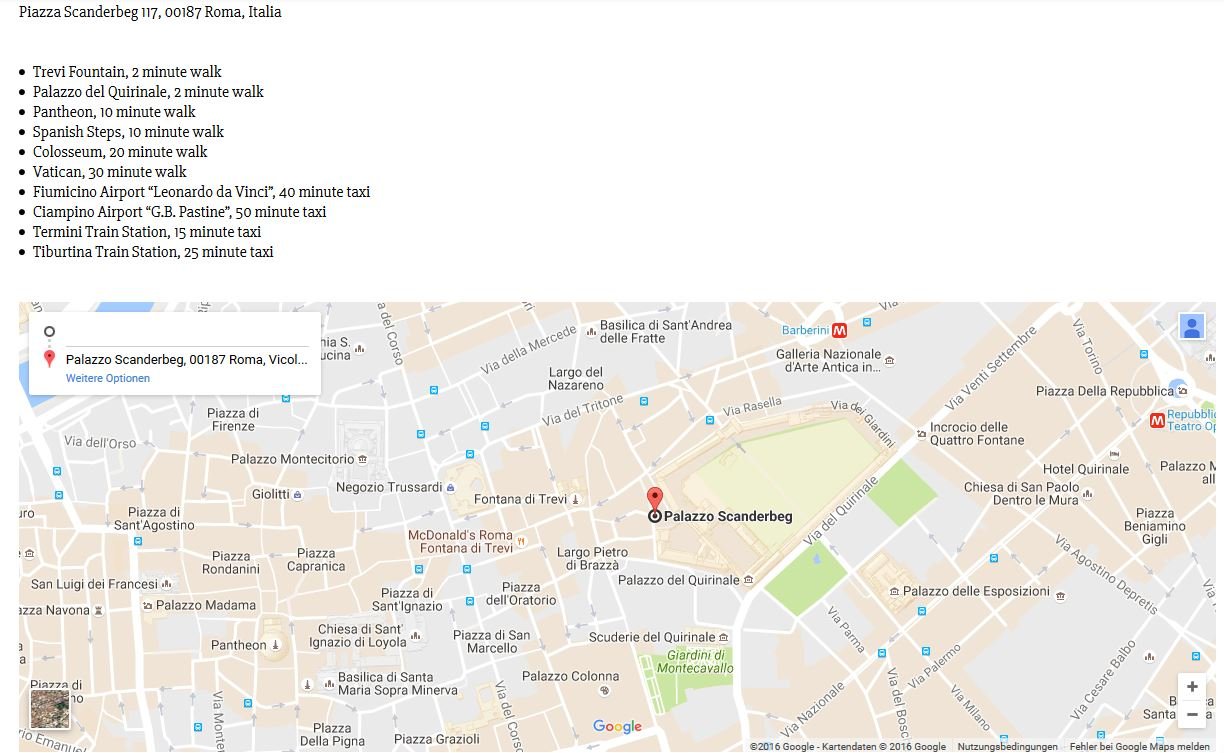Click the Fontana di Trevi landmark icon
1224x753 pixels.
tap(576, 499)
